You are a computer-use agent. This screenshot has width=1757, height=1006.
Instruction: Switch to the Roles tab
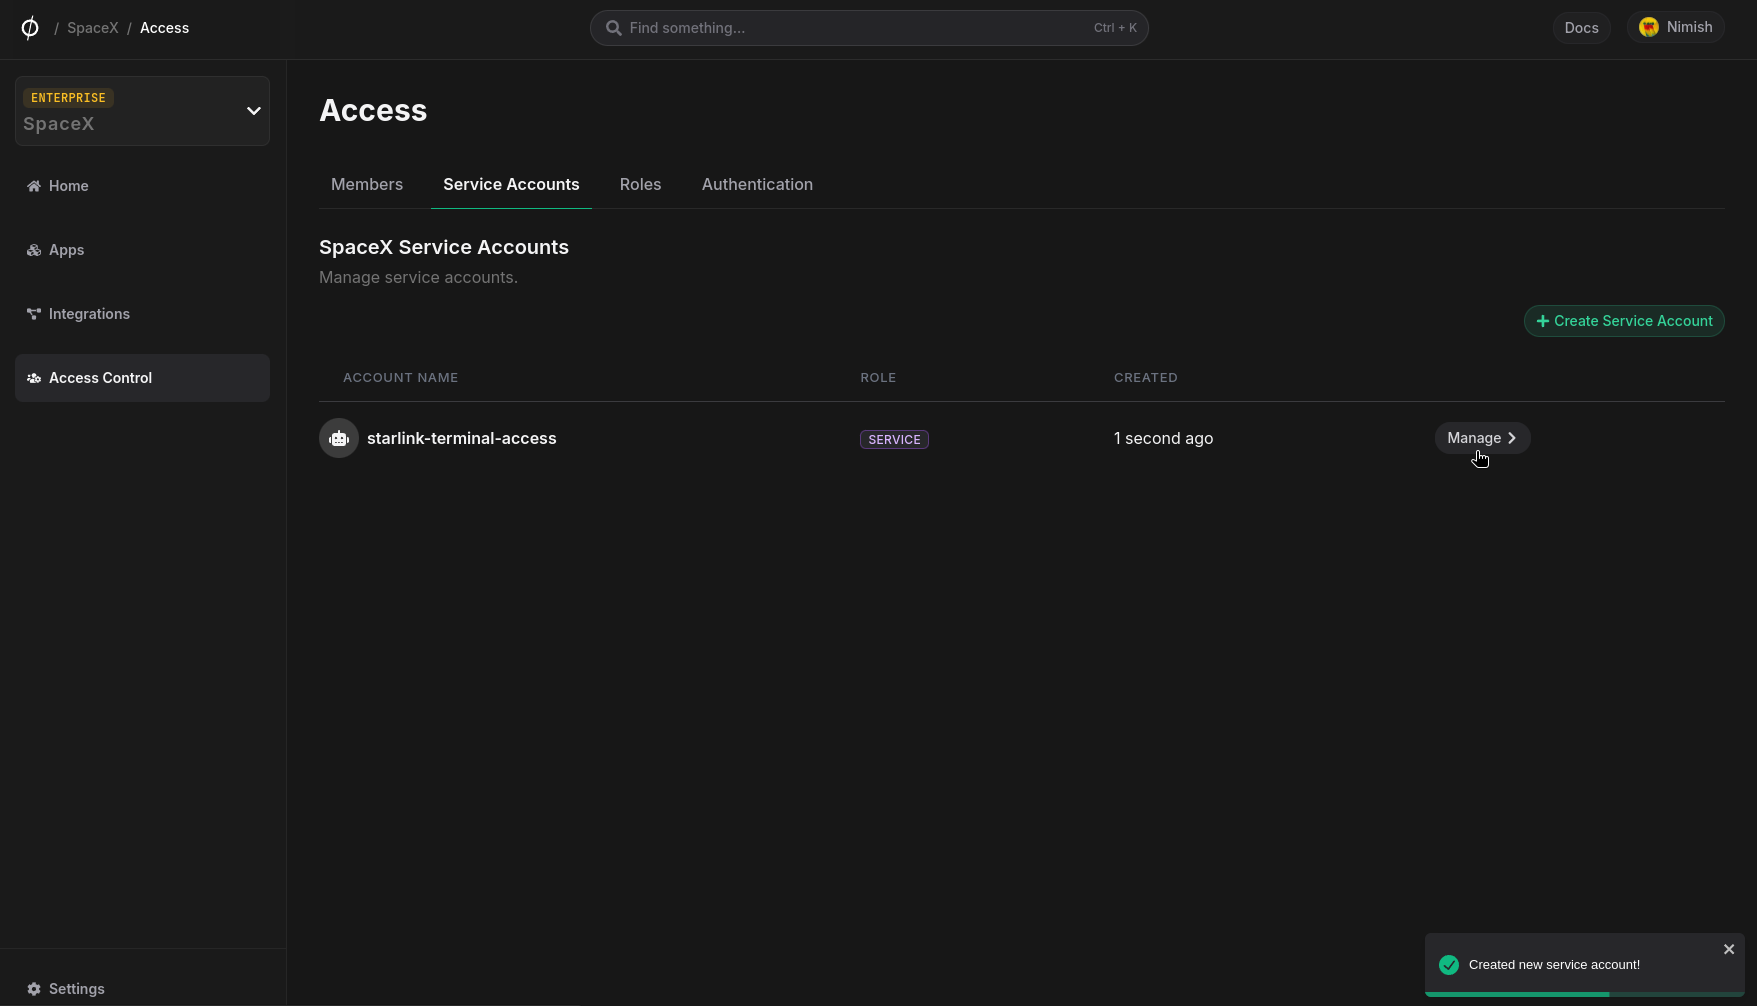point(640,184)
